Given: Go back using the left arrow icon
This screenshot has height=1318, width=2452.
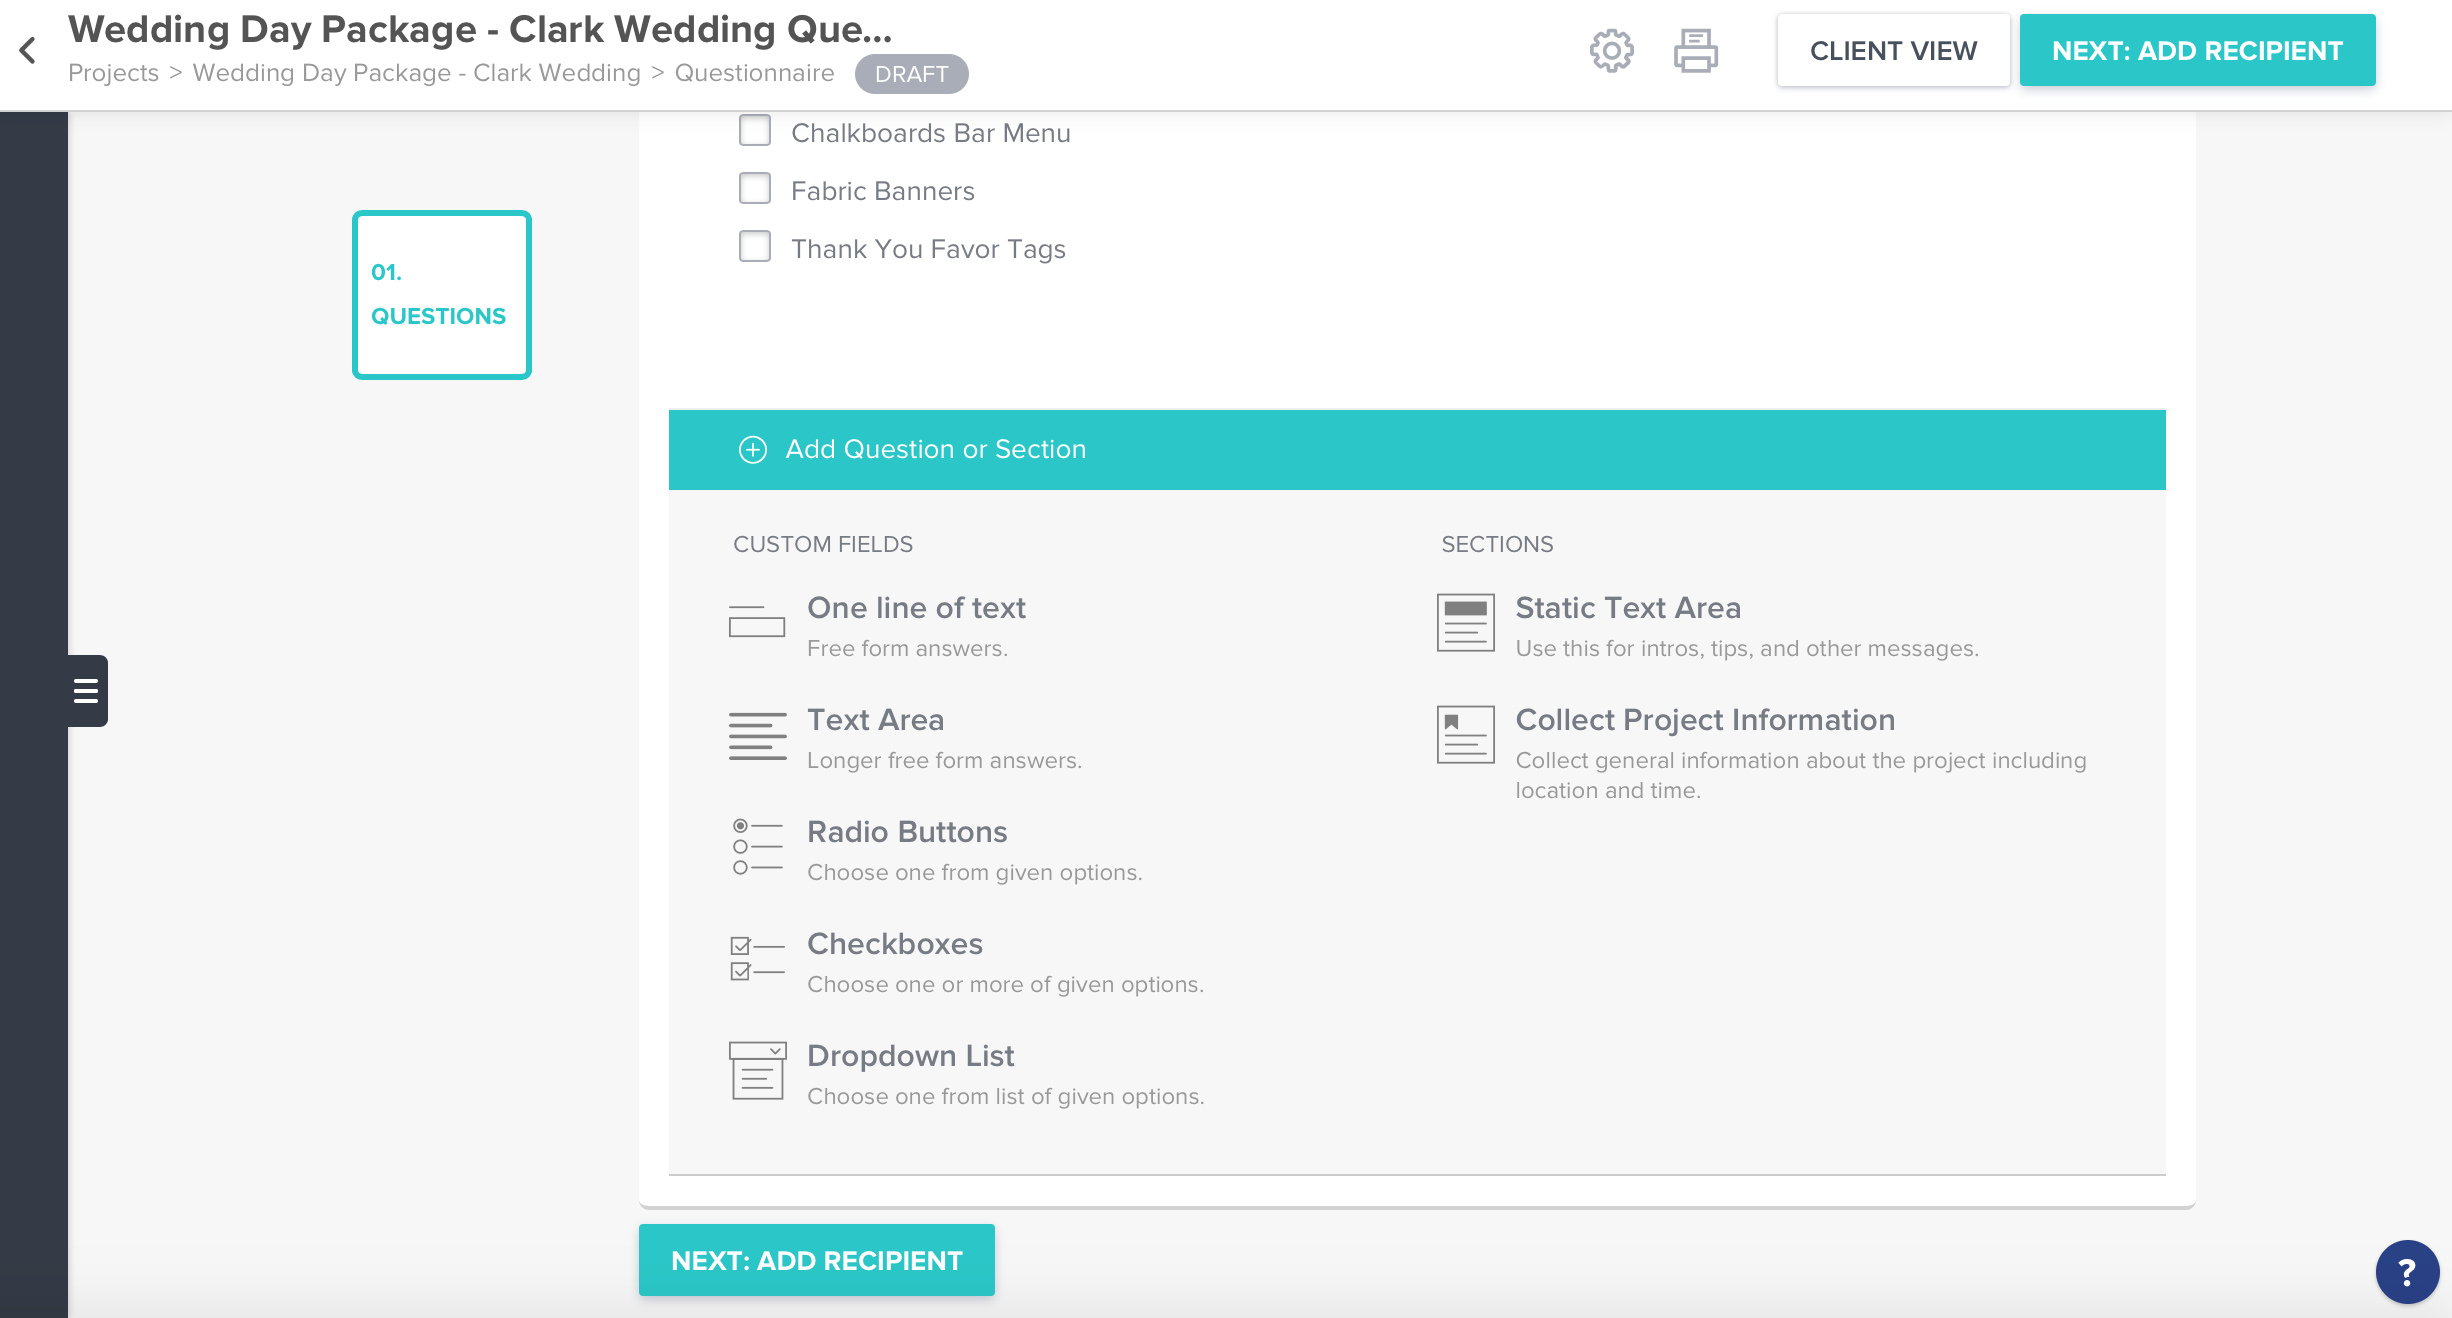Looking at the screenshot, I should click(x=28, y=50).
